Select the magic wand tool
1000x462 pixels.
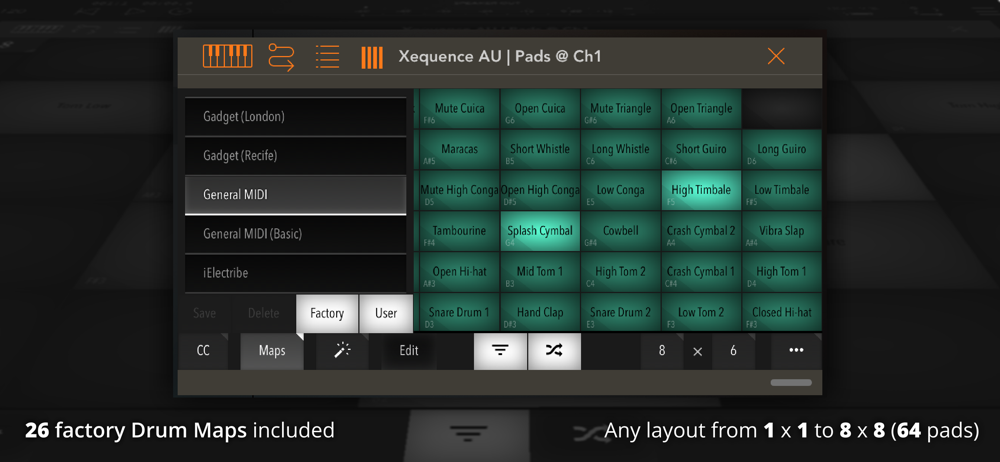point(342,350)
